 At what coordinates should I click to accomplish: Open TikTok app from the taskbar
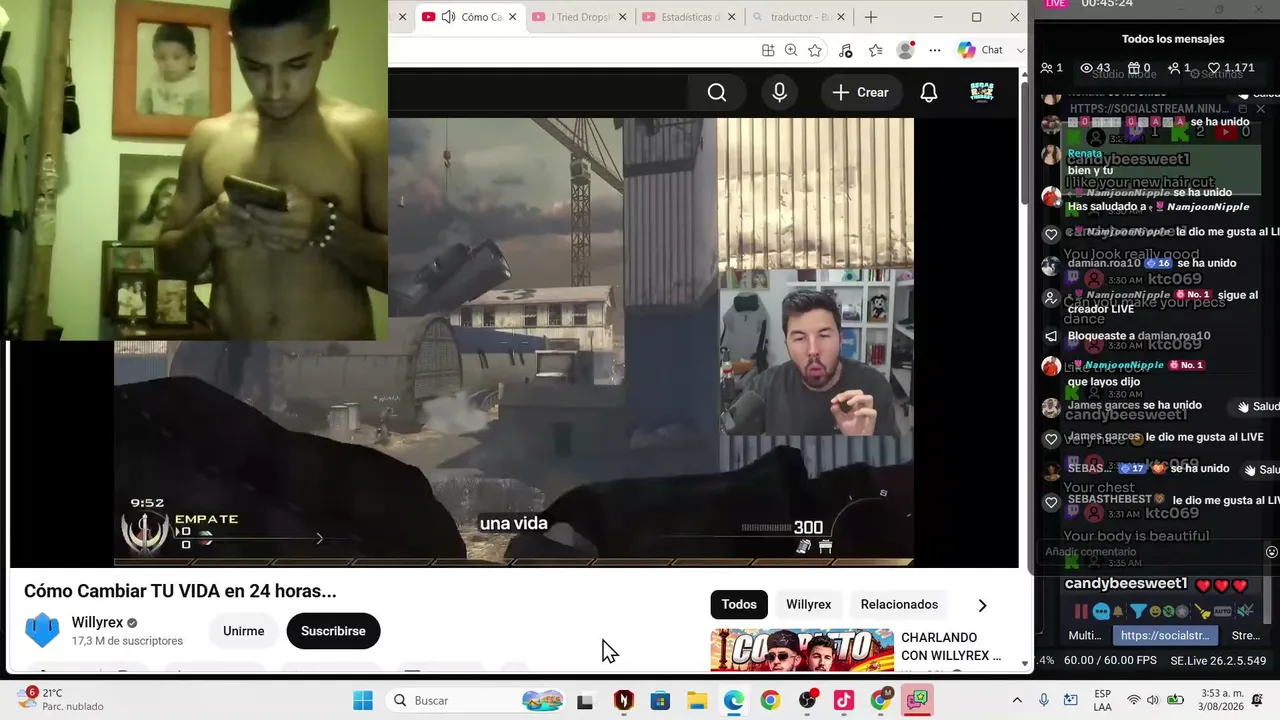[844, 700]
